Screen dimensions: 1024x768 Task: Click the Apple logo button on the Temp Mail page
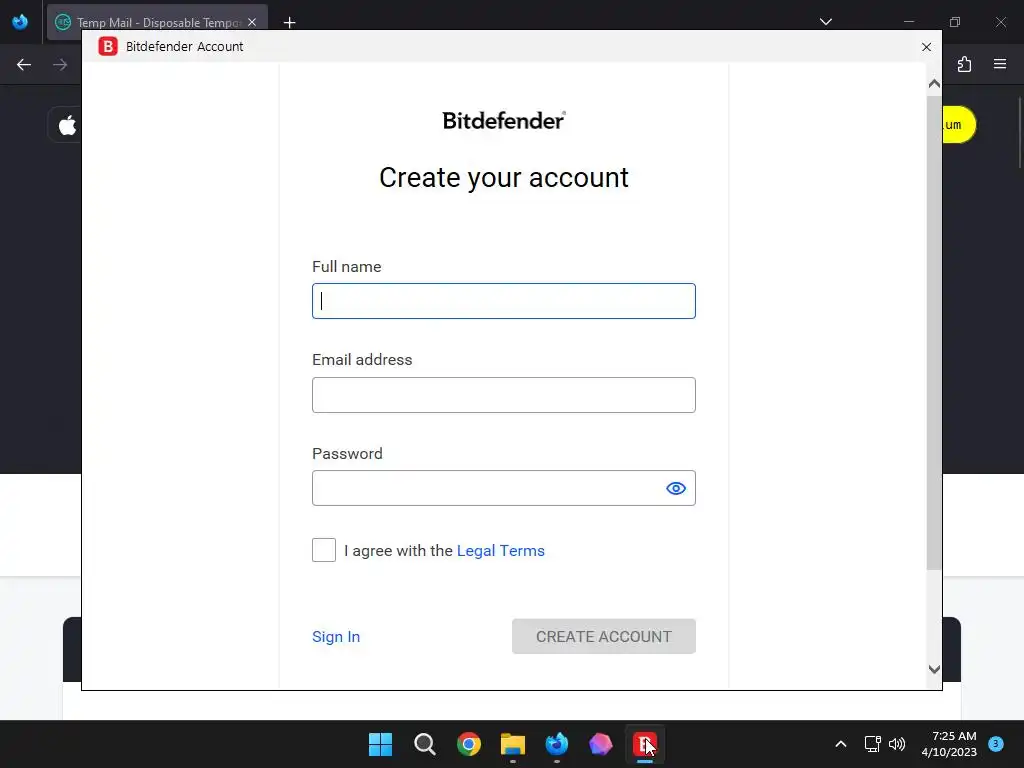coord(67,125)
